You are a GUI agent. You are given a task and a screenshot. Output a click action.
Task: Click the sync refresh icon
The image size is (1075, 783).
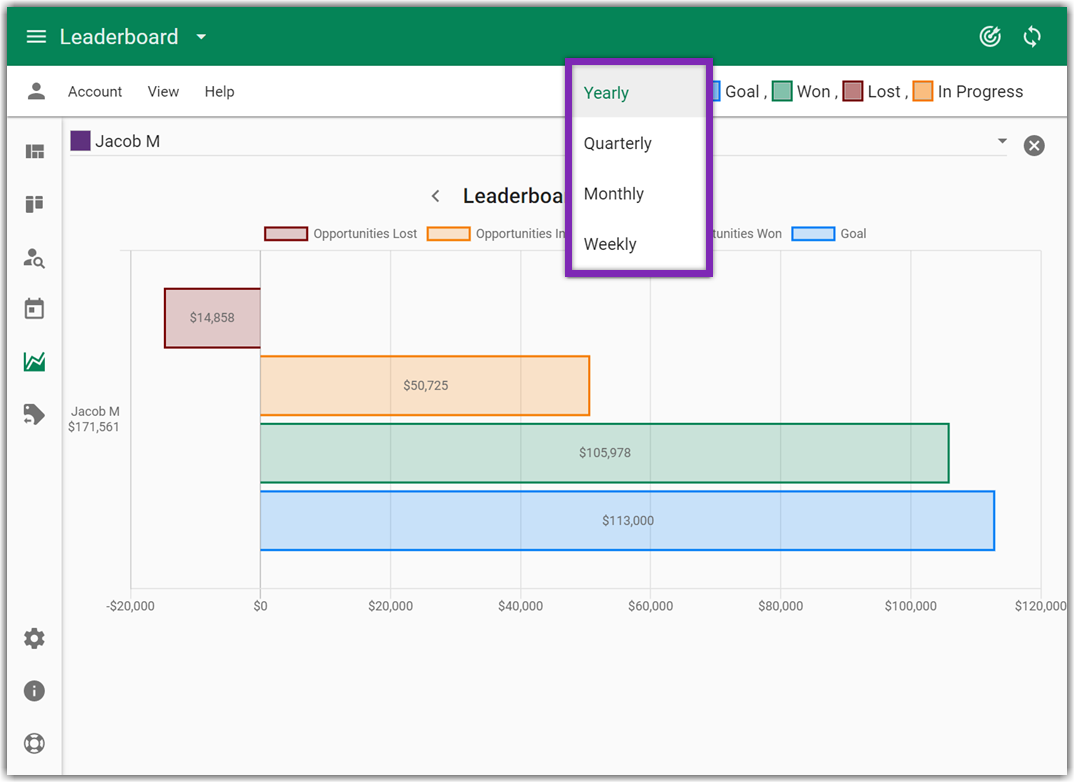coord(1032,36)
